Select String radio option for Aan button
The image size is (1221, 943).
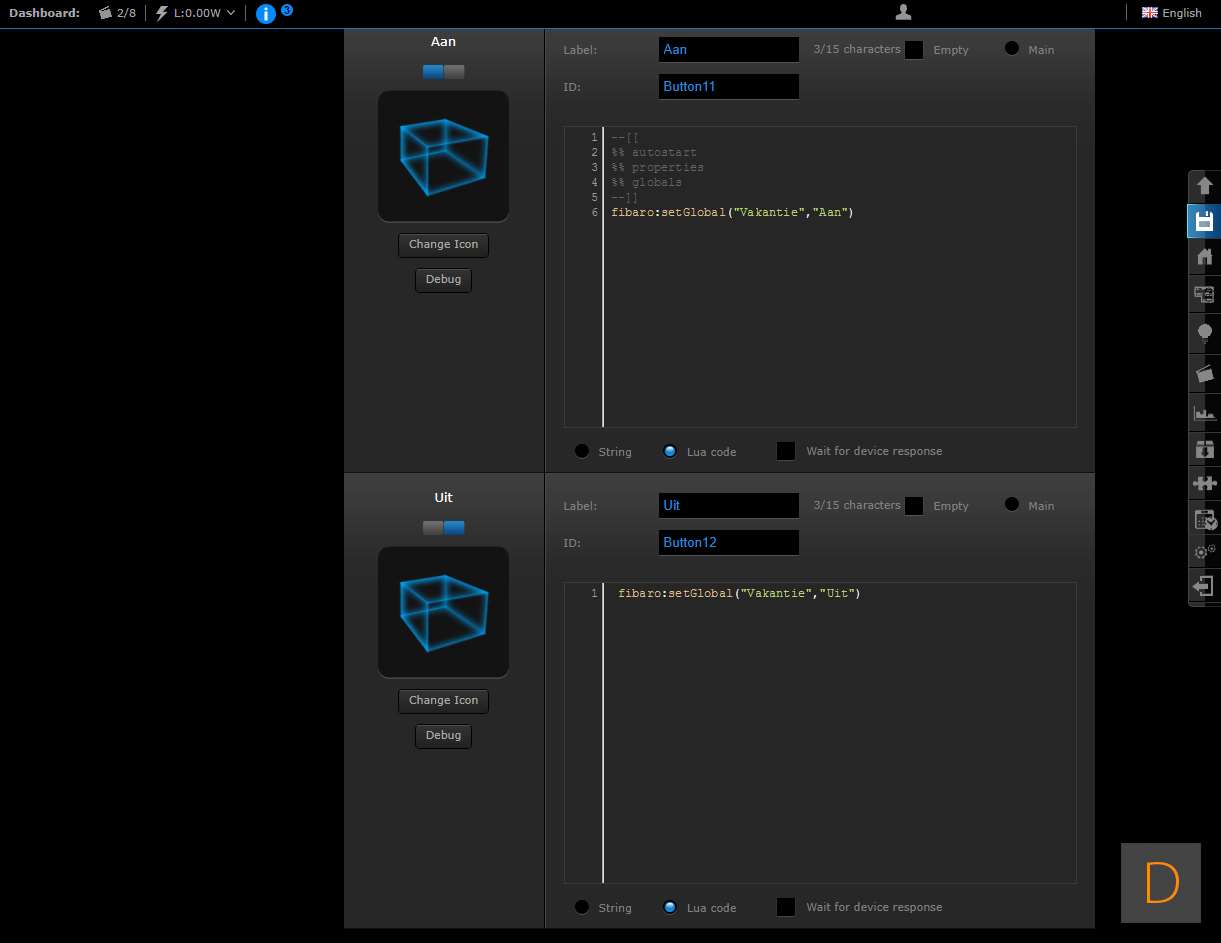[582, 451]
